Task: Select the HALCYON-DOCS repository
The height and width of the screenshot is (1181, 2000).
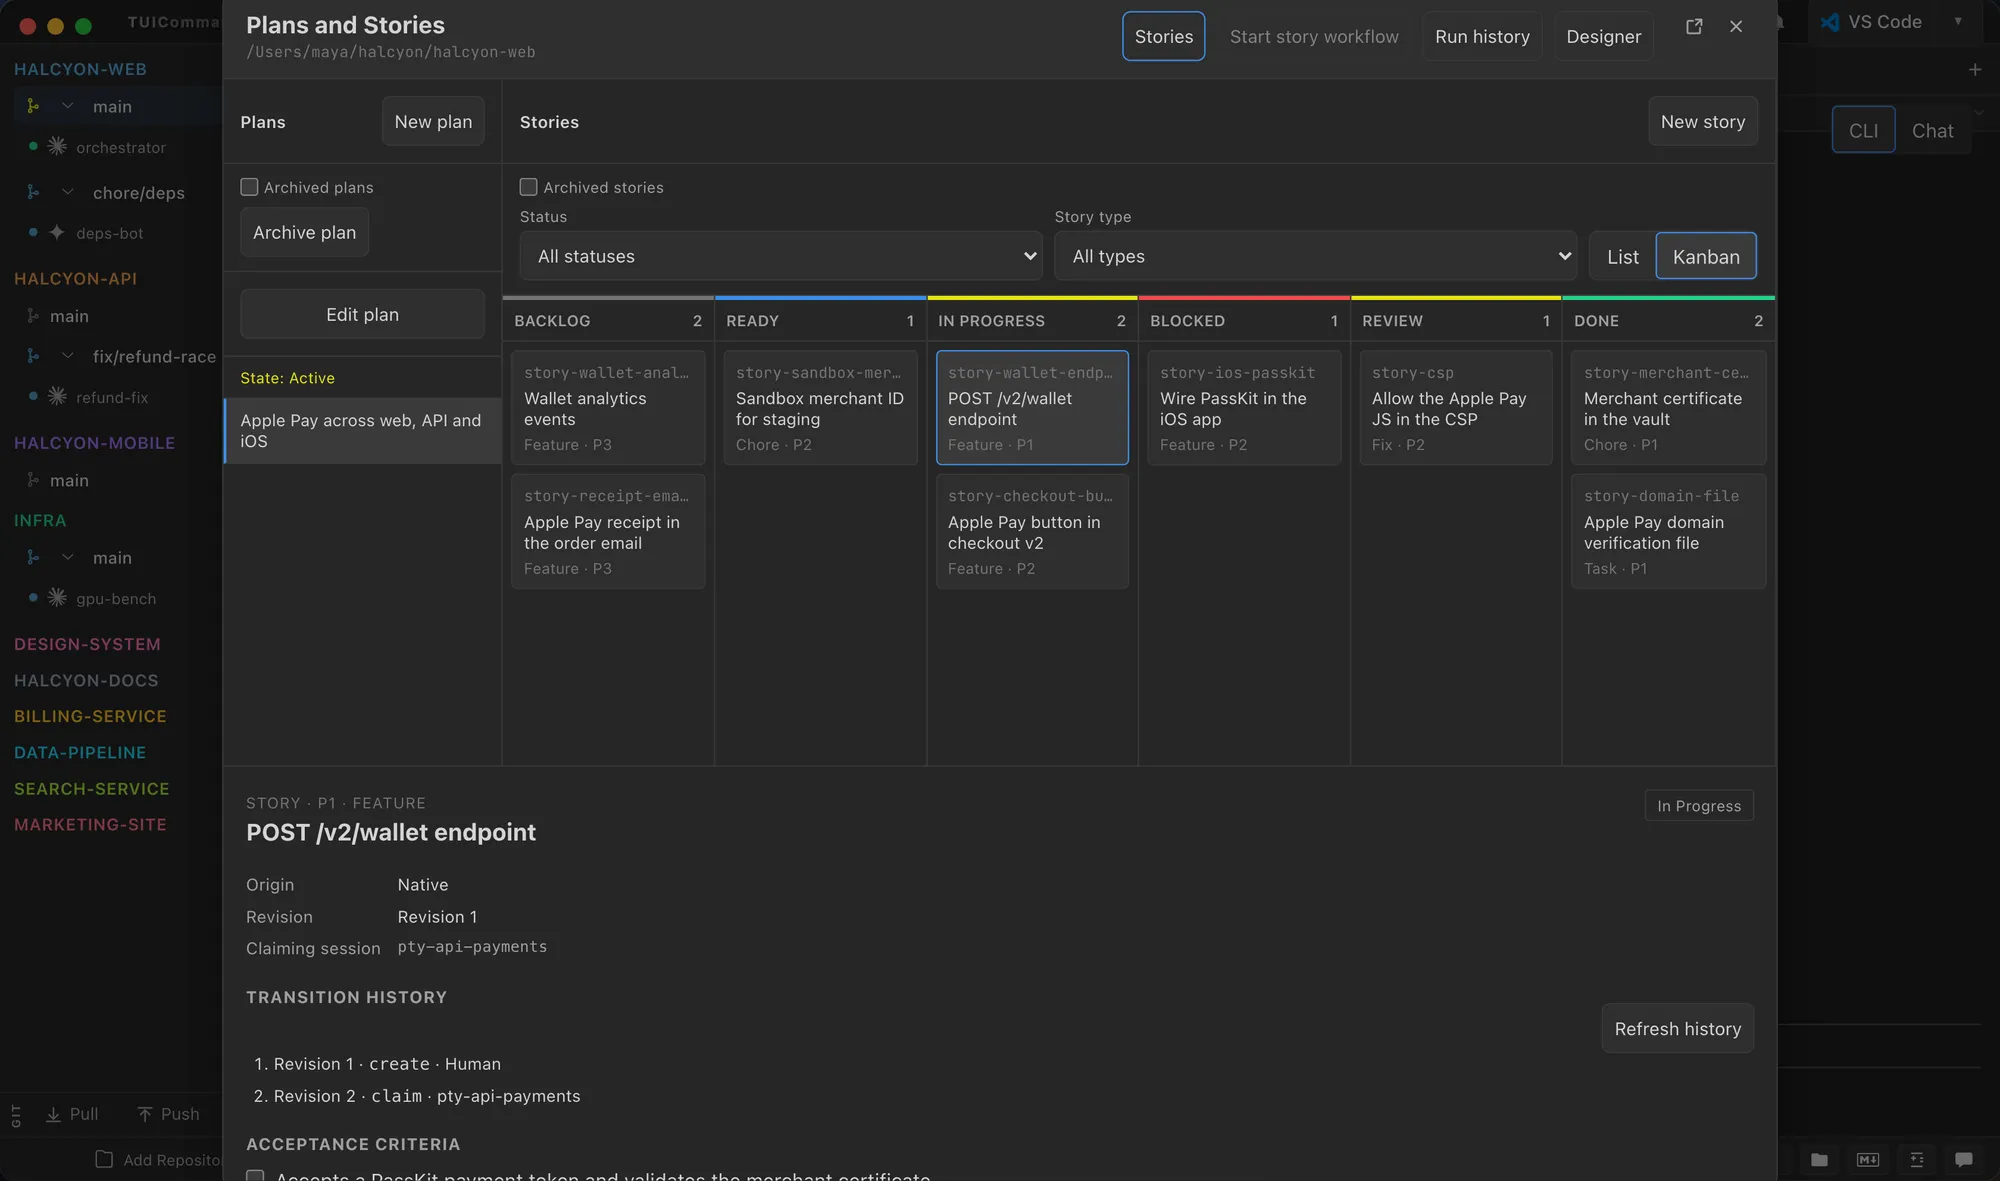Action: coord(86,680)
